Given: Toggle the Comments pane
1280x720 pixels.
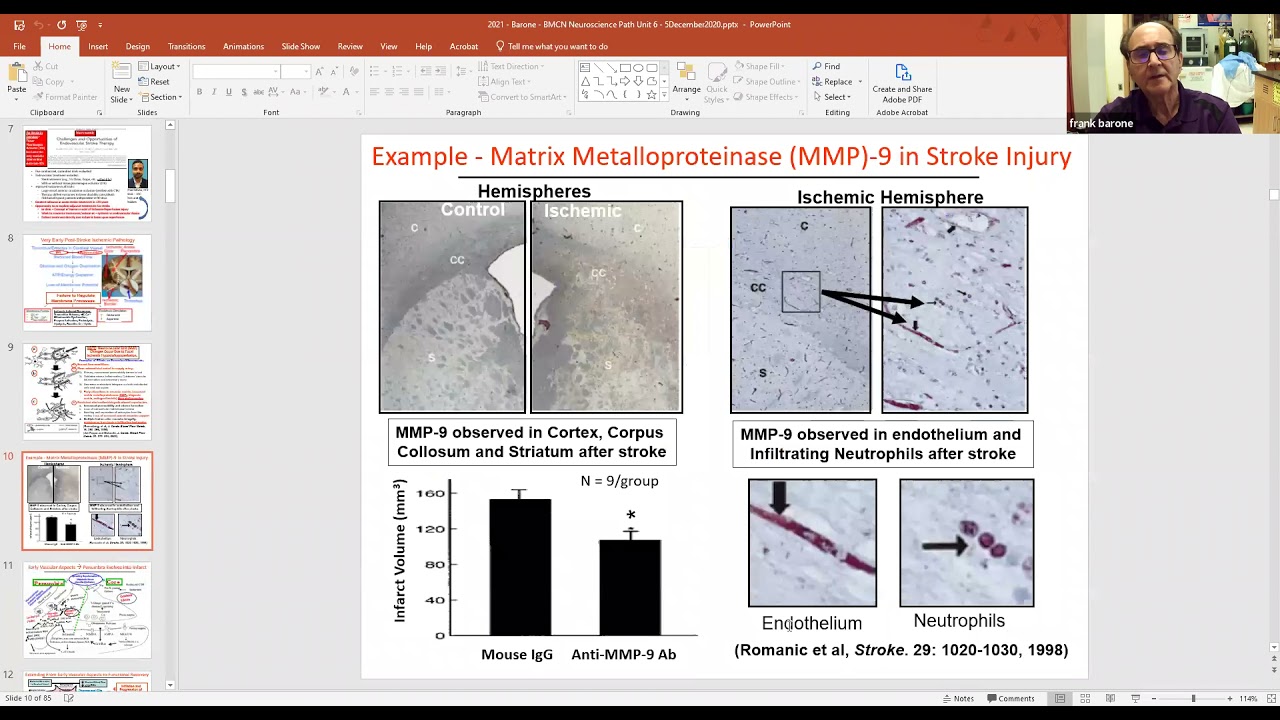Looking at the screenshot, I should click(1011, 698).
